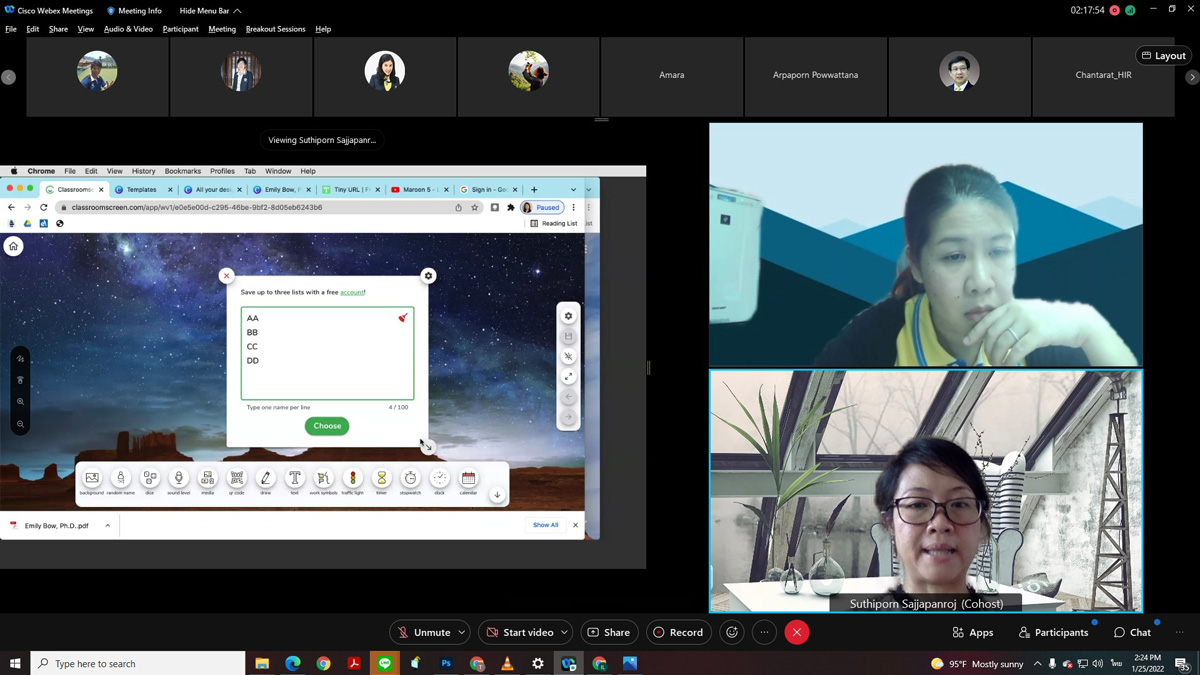Screen dimensions: 1200x675
Task: Open the Chat panel
Action: tap(1132, 632)
